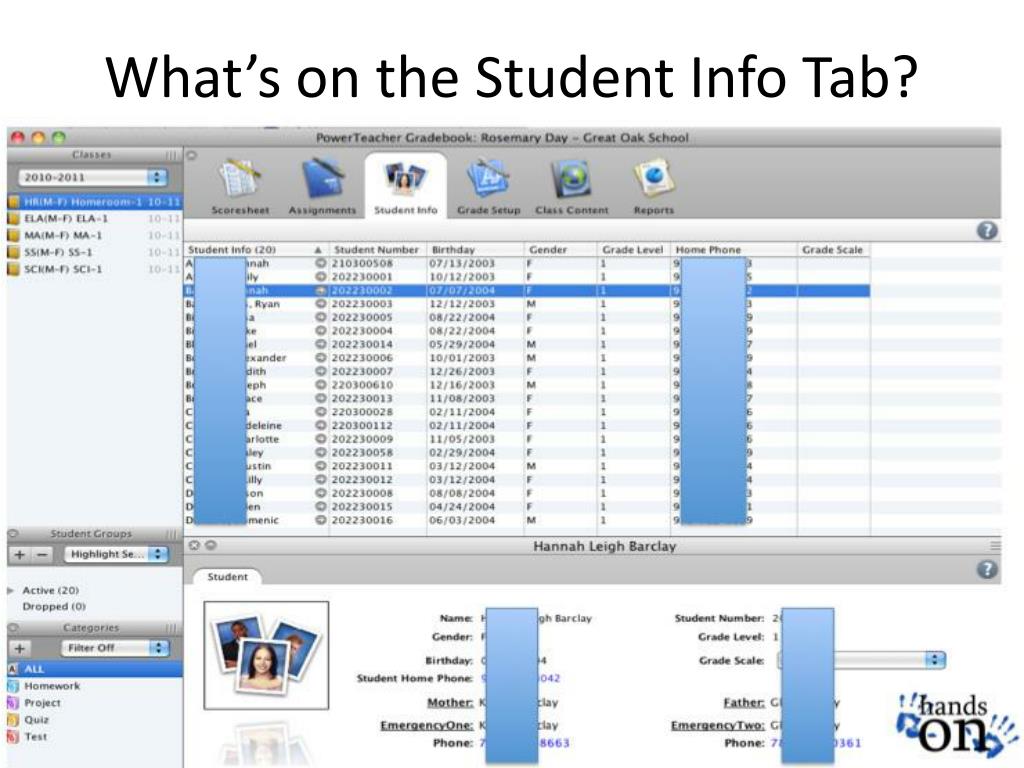
Task: Open the 2010-2011 term dropdown
Action: (x=92, y=178)
